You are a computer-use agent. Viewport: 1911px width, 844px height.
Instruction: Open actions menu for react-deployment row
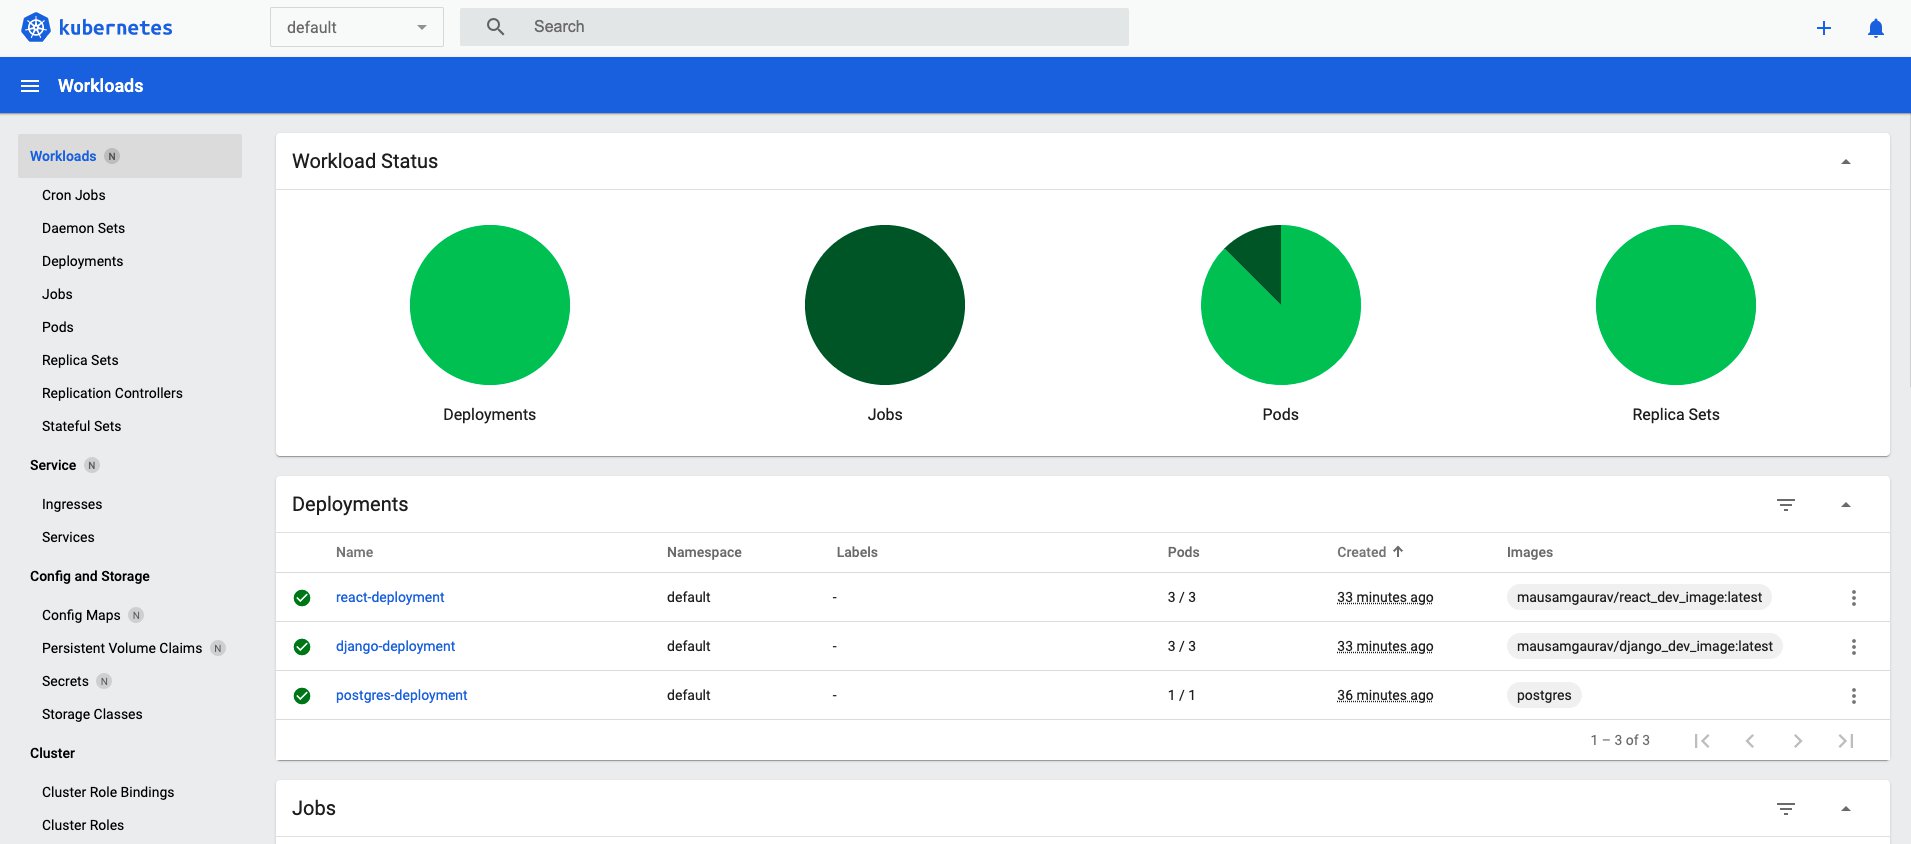tap(1853, 598)
